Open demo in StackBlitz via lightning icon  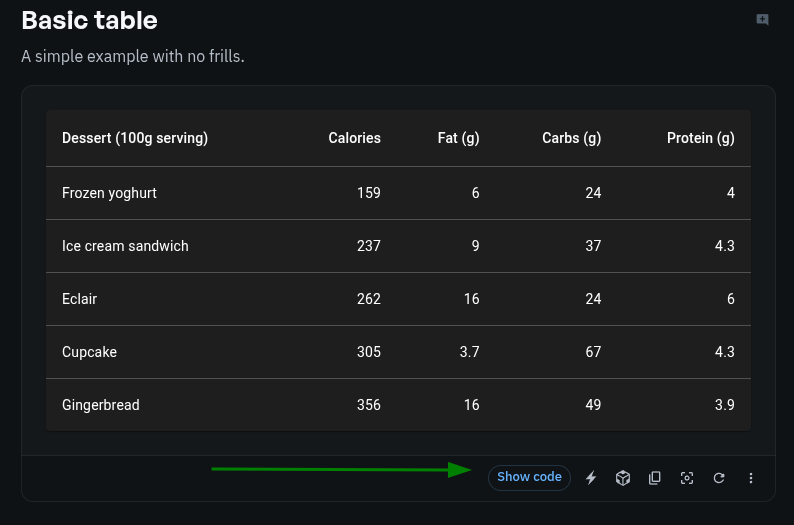[x=591, y=478]
